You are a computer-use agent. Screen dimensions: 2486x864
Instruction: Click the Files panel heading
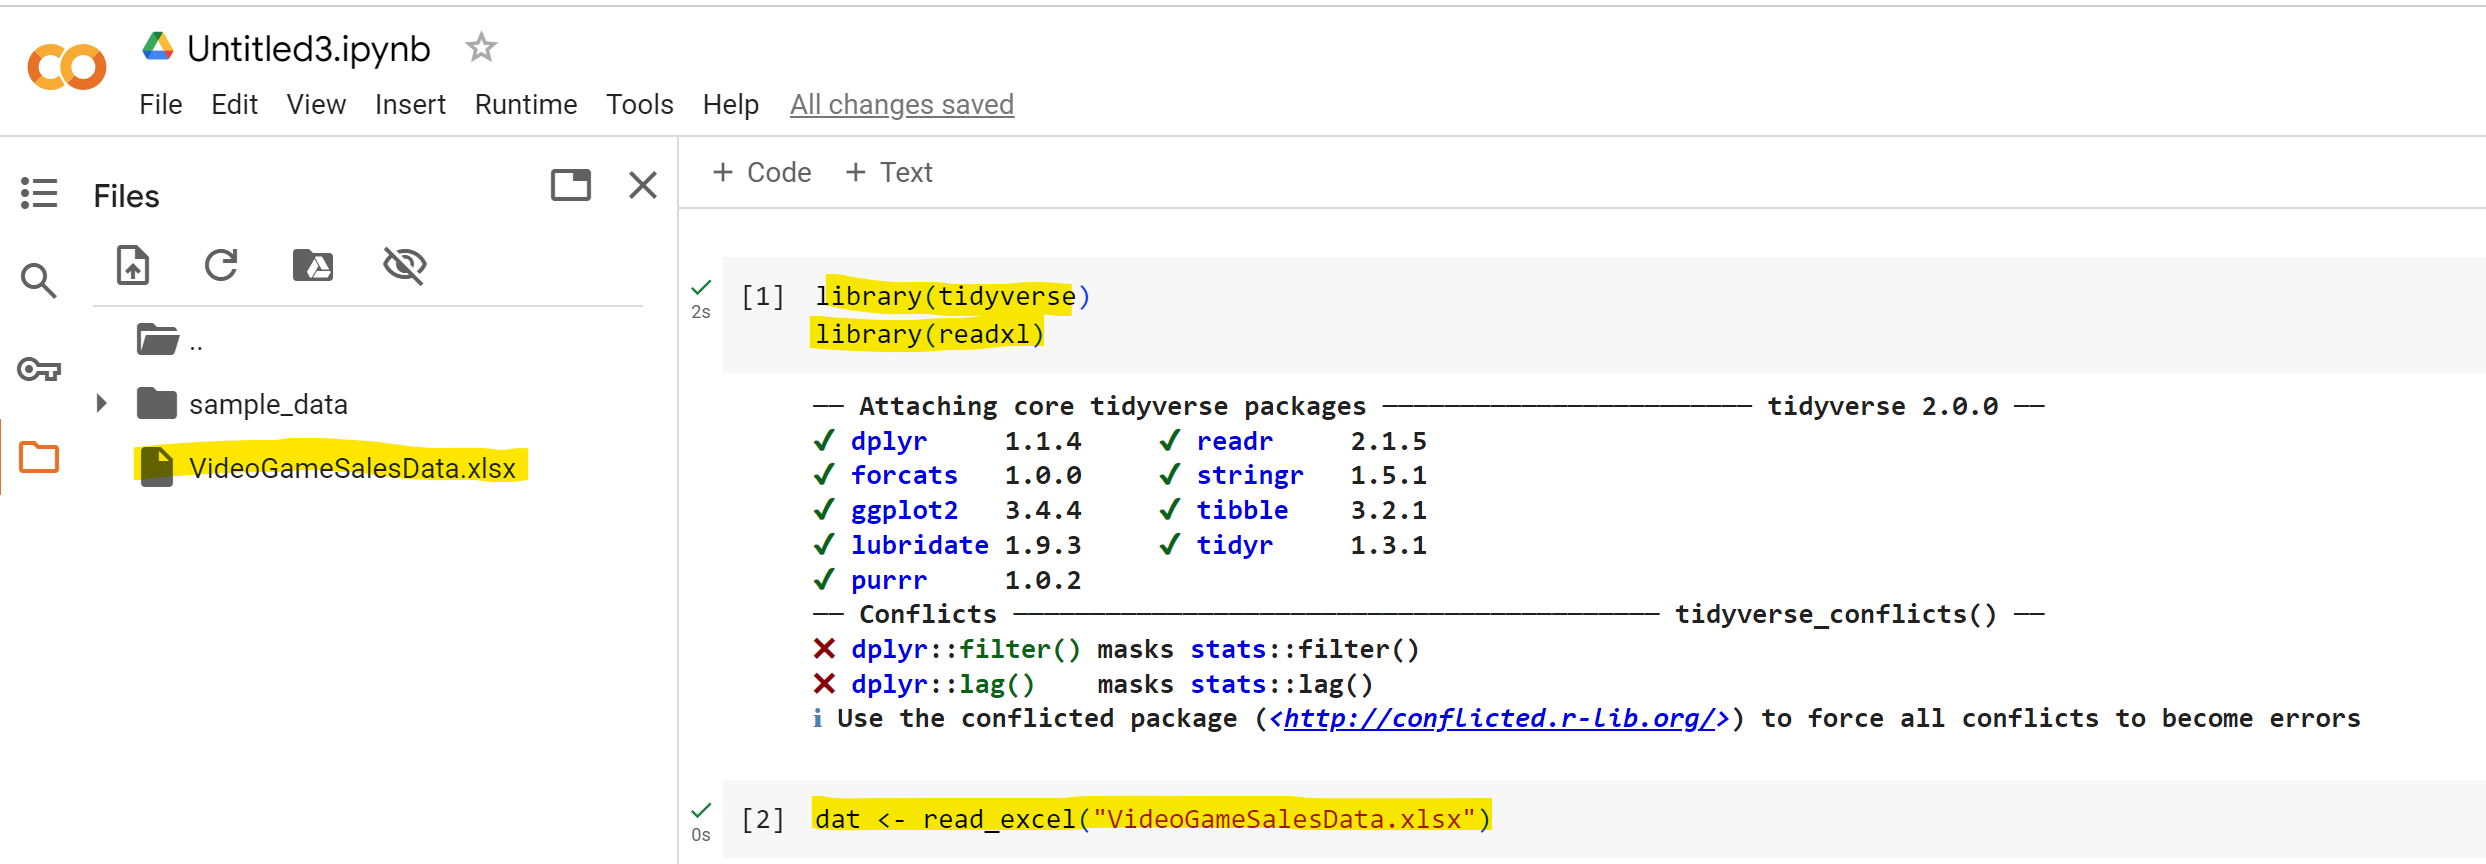point(127,196)
